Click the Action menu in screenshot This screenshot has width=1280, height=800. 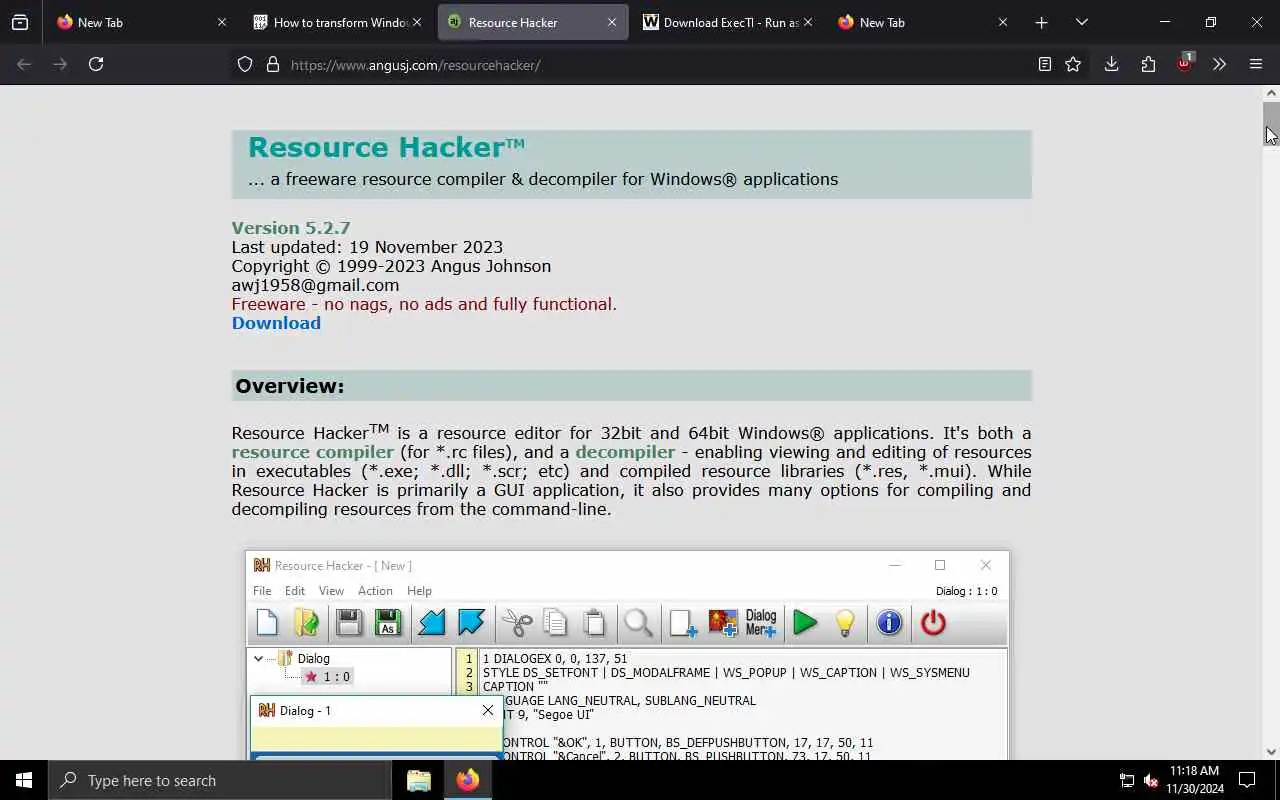point(375,591)
